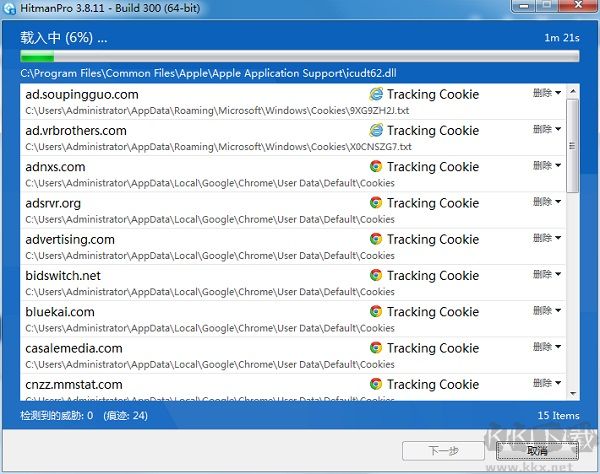Click the scrollbar down arrow of results list
This screenshot has width=600, height=474.
click(573, 394)
